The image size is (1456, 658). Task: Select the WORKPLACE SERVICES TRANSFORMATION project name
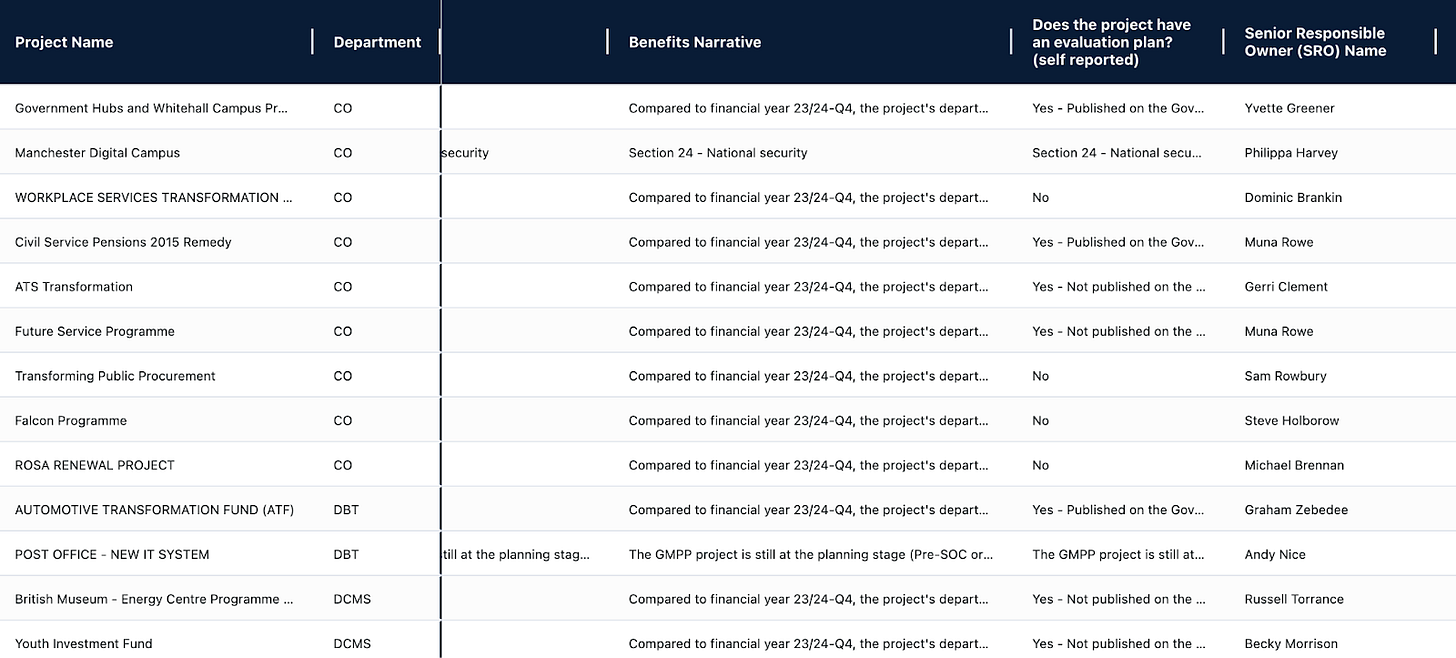[x=154, y=197]
